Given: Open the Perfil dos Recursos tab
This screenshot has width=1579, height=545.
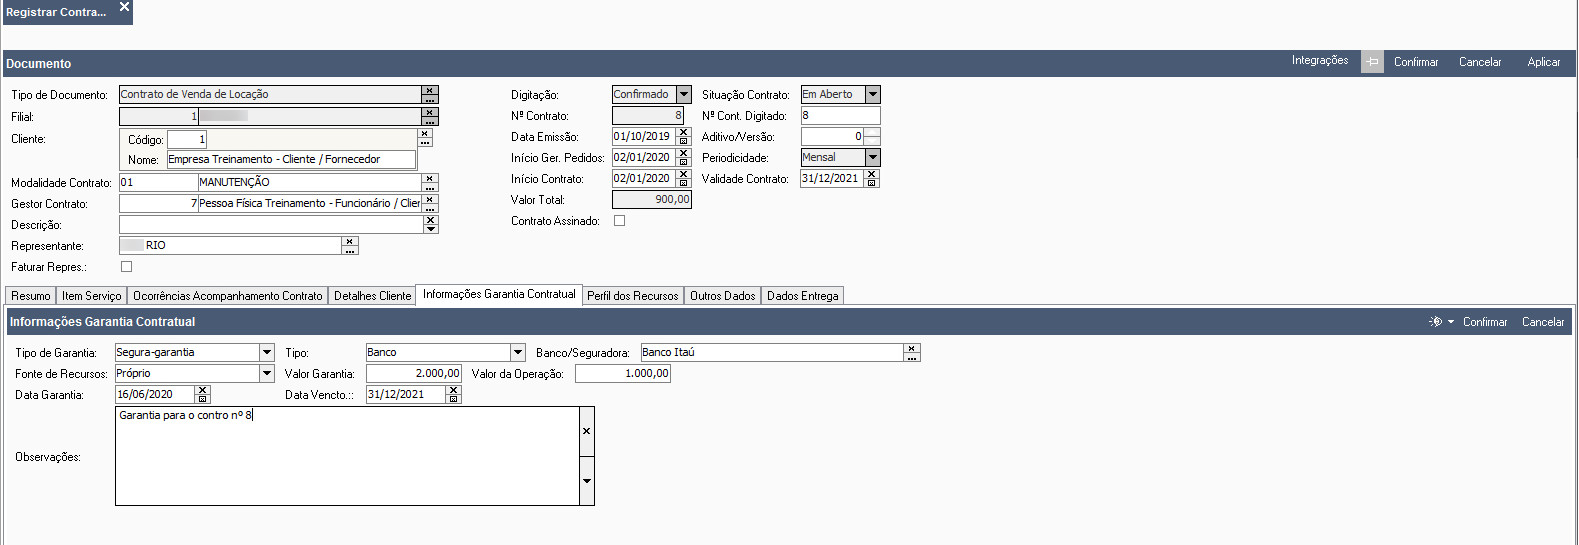Looking at the screenshot, I should pos(632,296).
